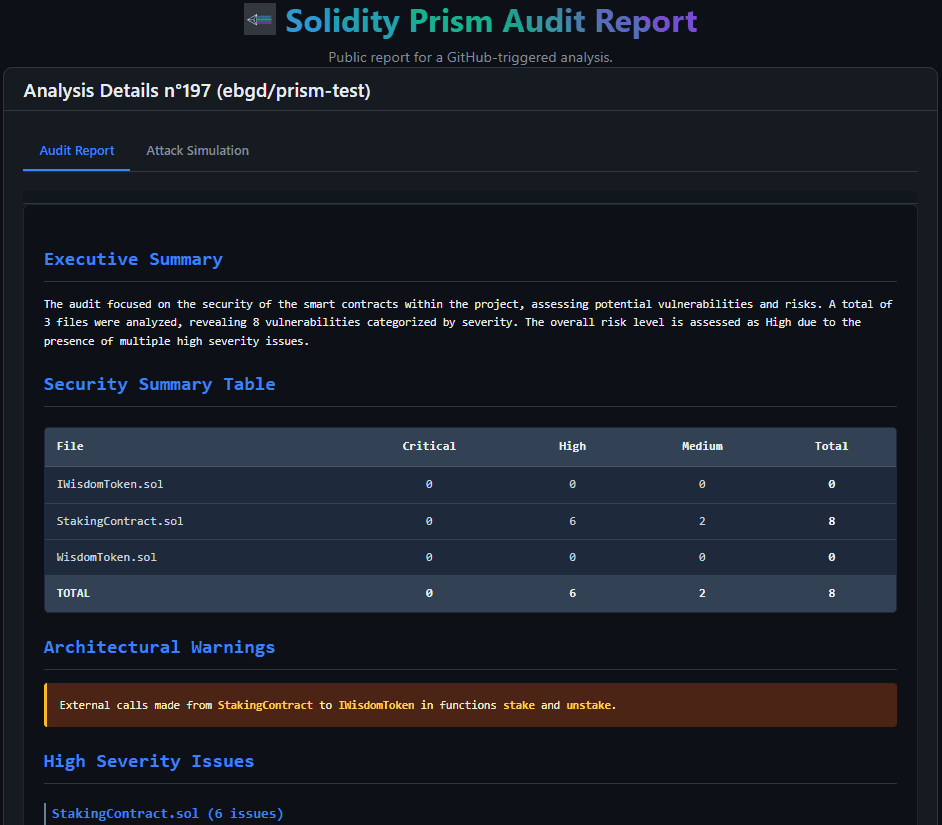Click the unstake function reference in the warning

[x=589, y=705]
